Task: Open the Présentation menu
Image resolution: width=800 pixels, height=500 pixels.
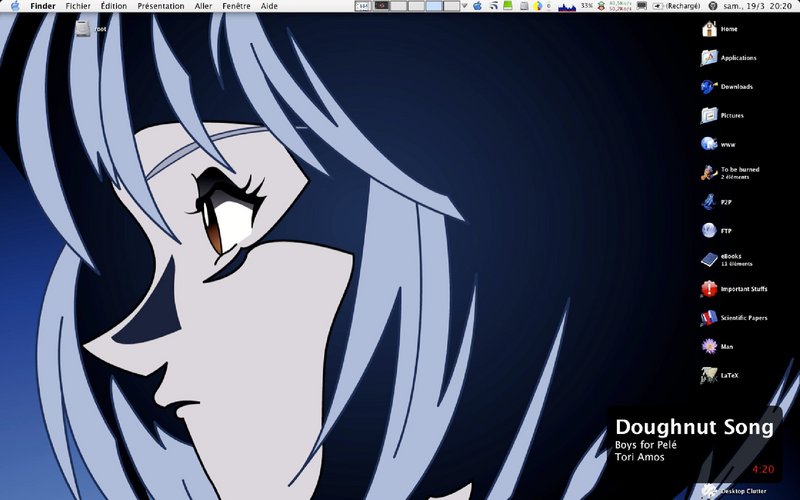Action: point(161,6)
